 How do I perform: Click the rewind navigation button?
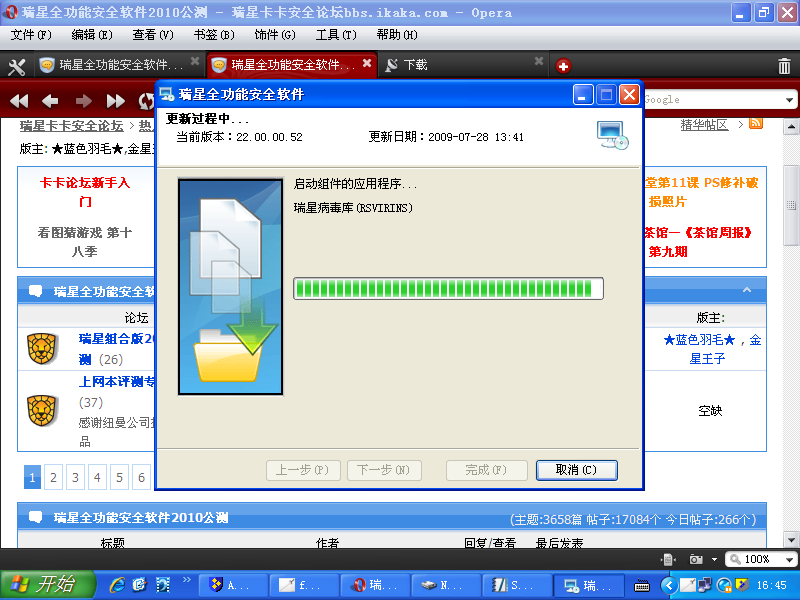tap(19, 101)
